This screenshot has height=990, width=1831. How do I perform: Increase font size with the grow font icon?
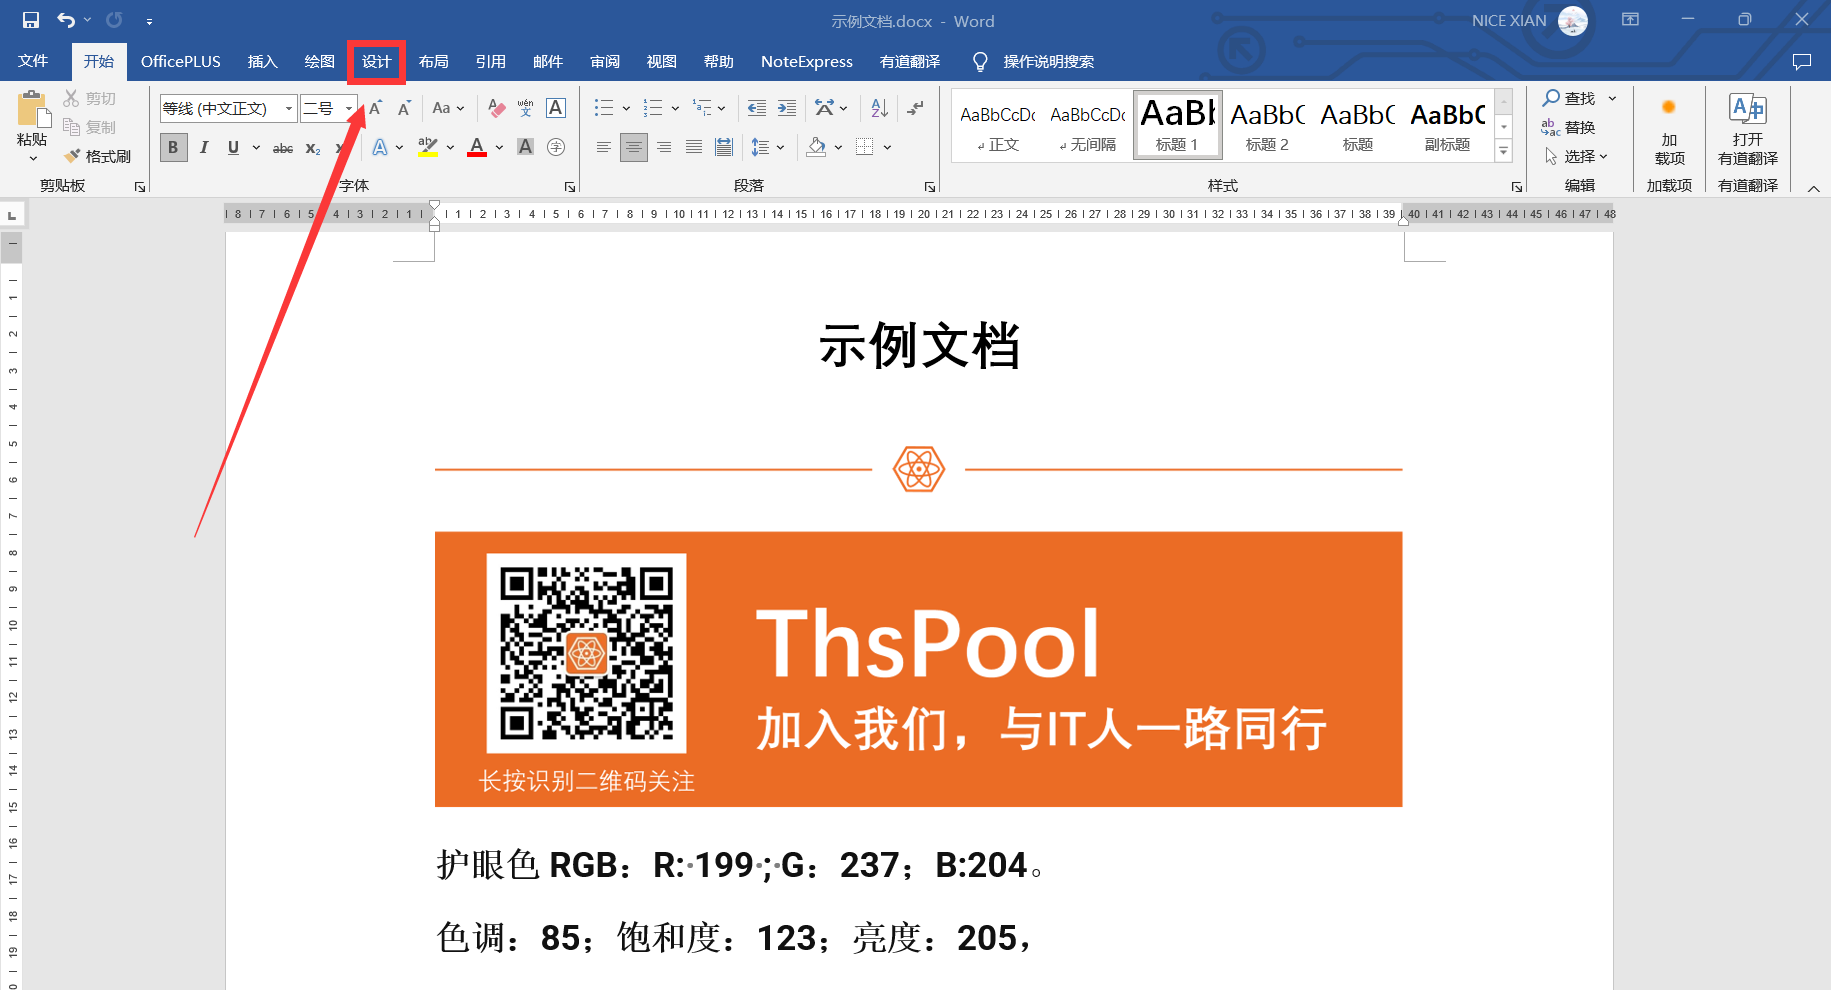[x=376, y=108]
